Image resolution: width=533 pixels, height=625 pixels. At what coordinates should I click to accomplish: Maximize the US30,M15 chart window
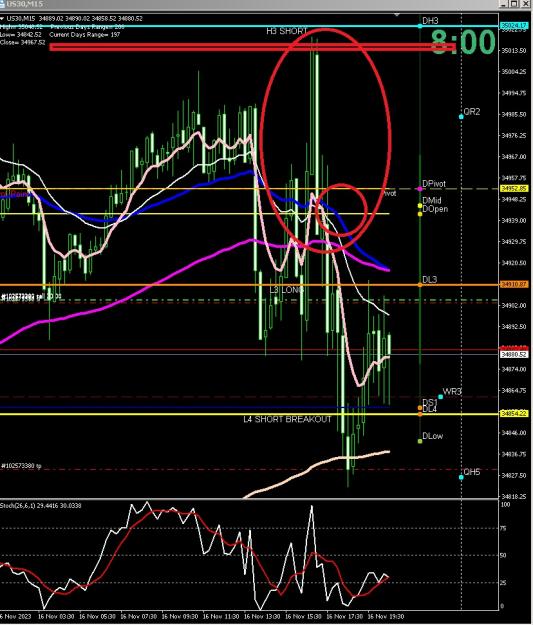pos(515,4)
